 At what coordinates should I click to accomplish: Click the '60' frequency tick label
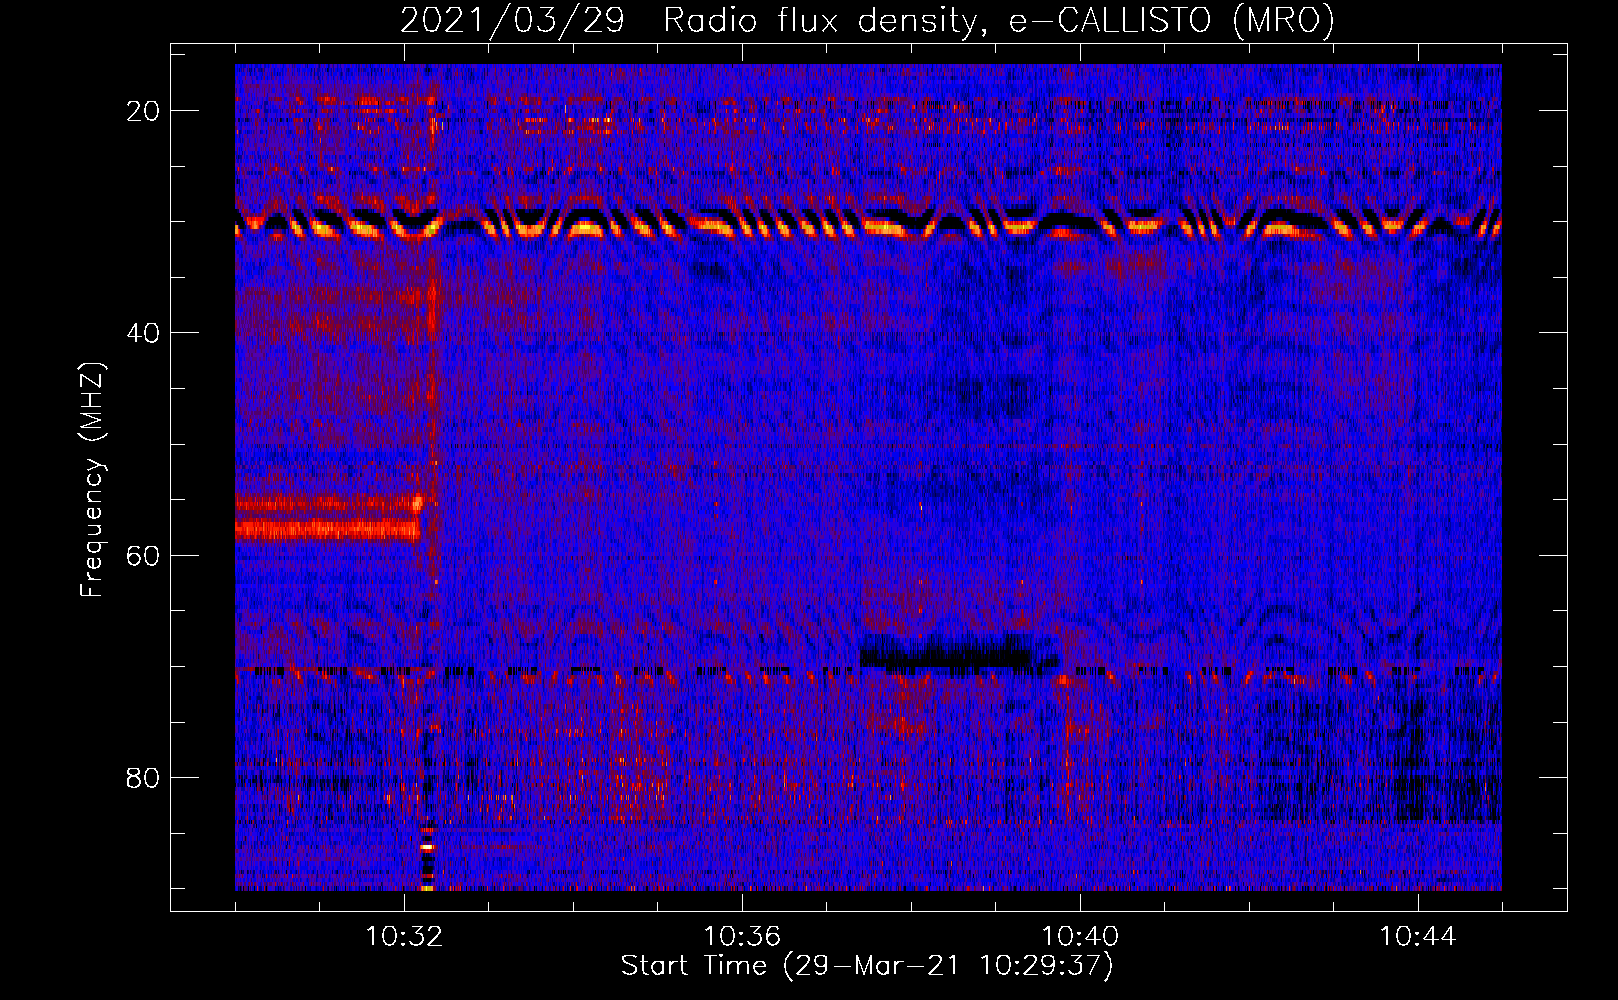(143, 555)
